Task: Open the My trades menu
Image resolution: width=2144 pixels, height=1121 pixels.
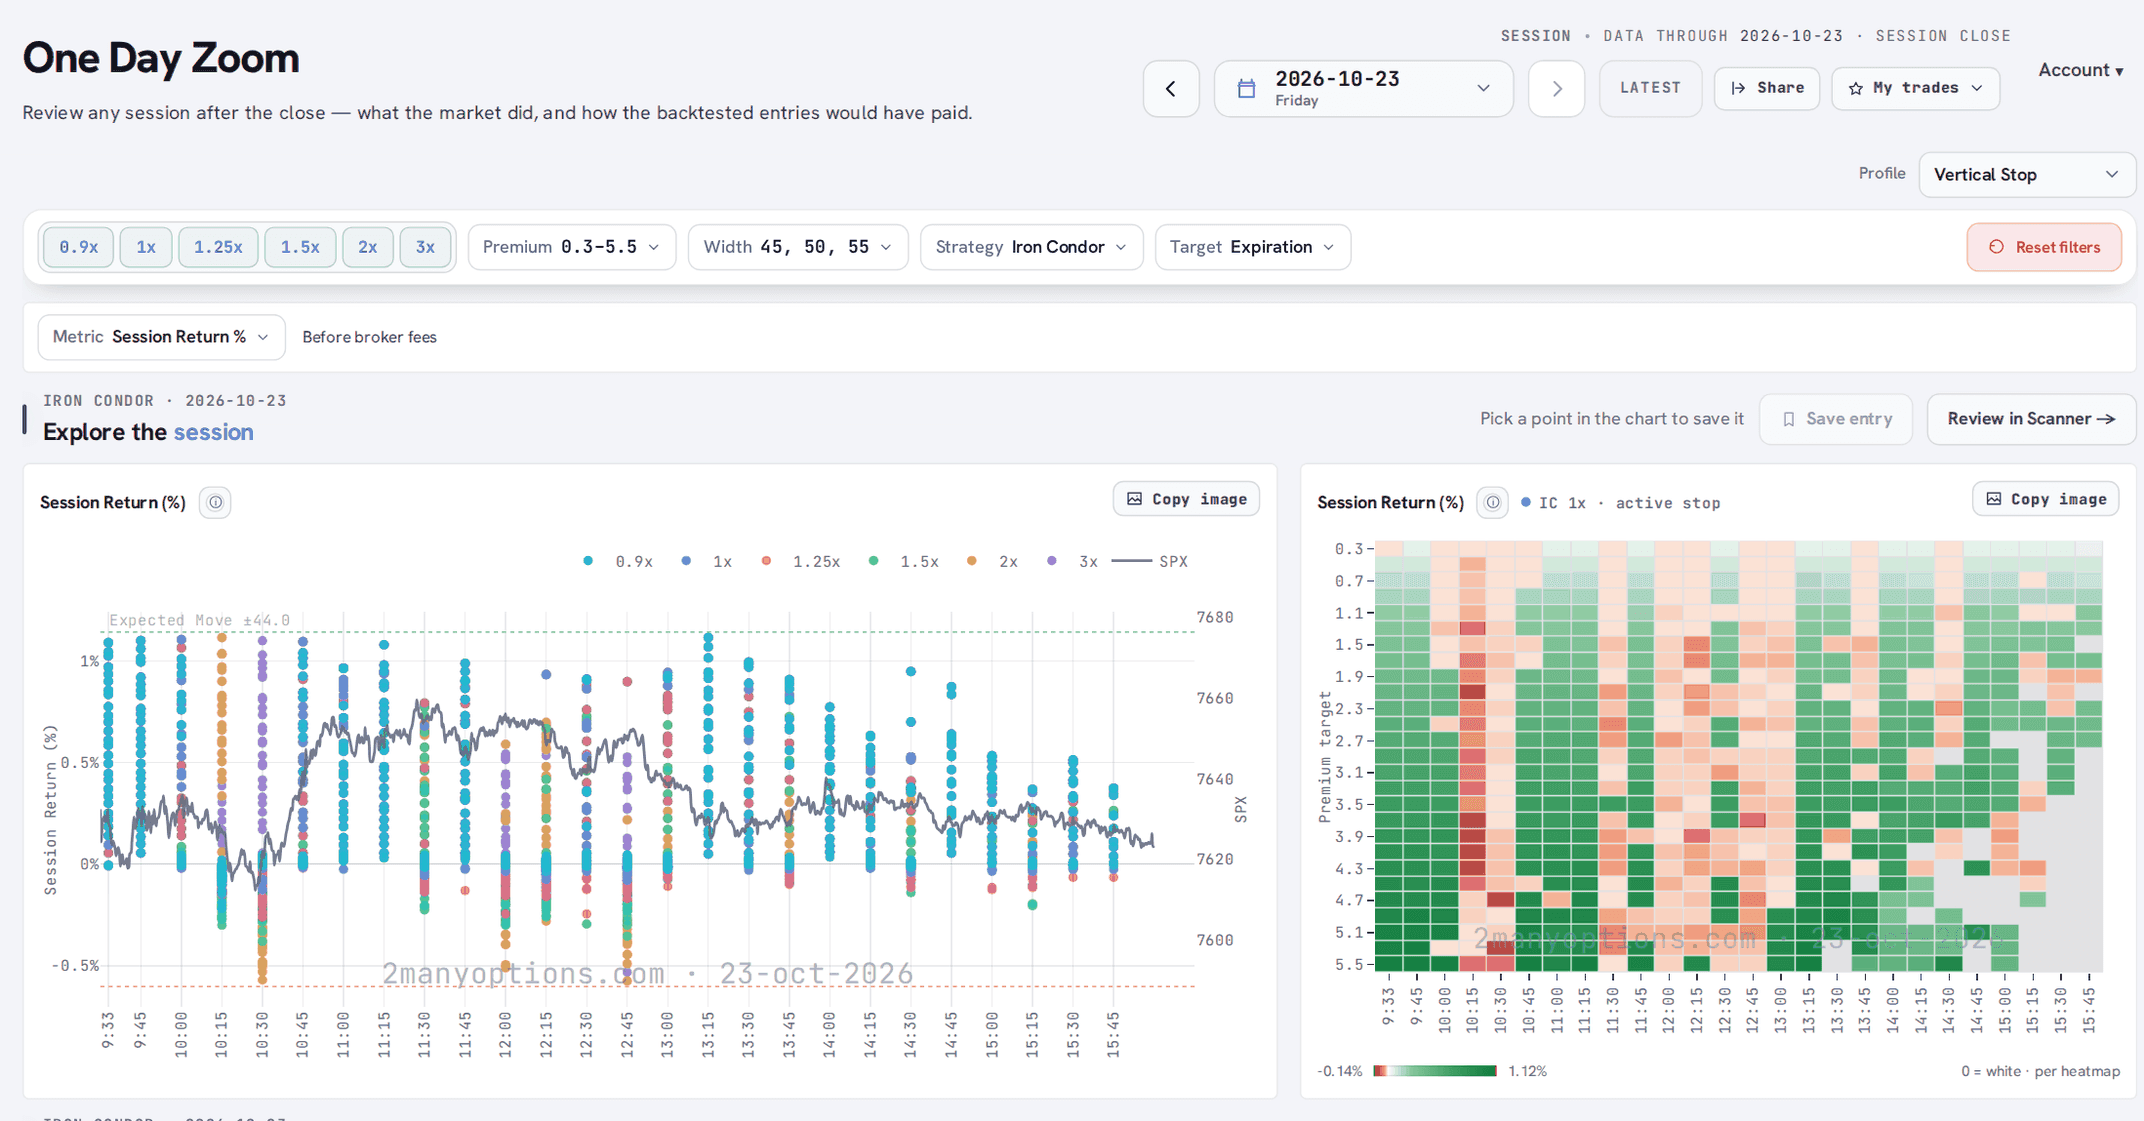Action: [1915, 88]
